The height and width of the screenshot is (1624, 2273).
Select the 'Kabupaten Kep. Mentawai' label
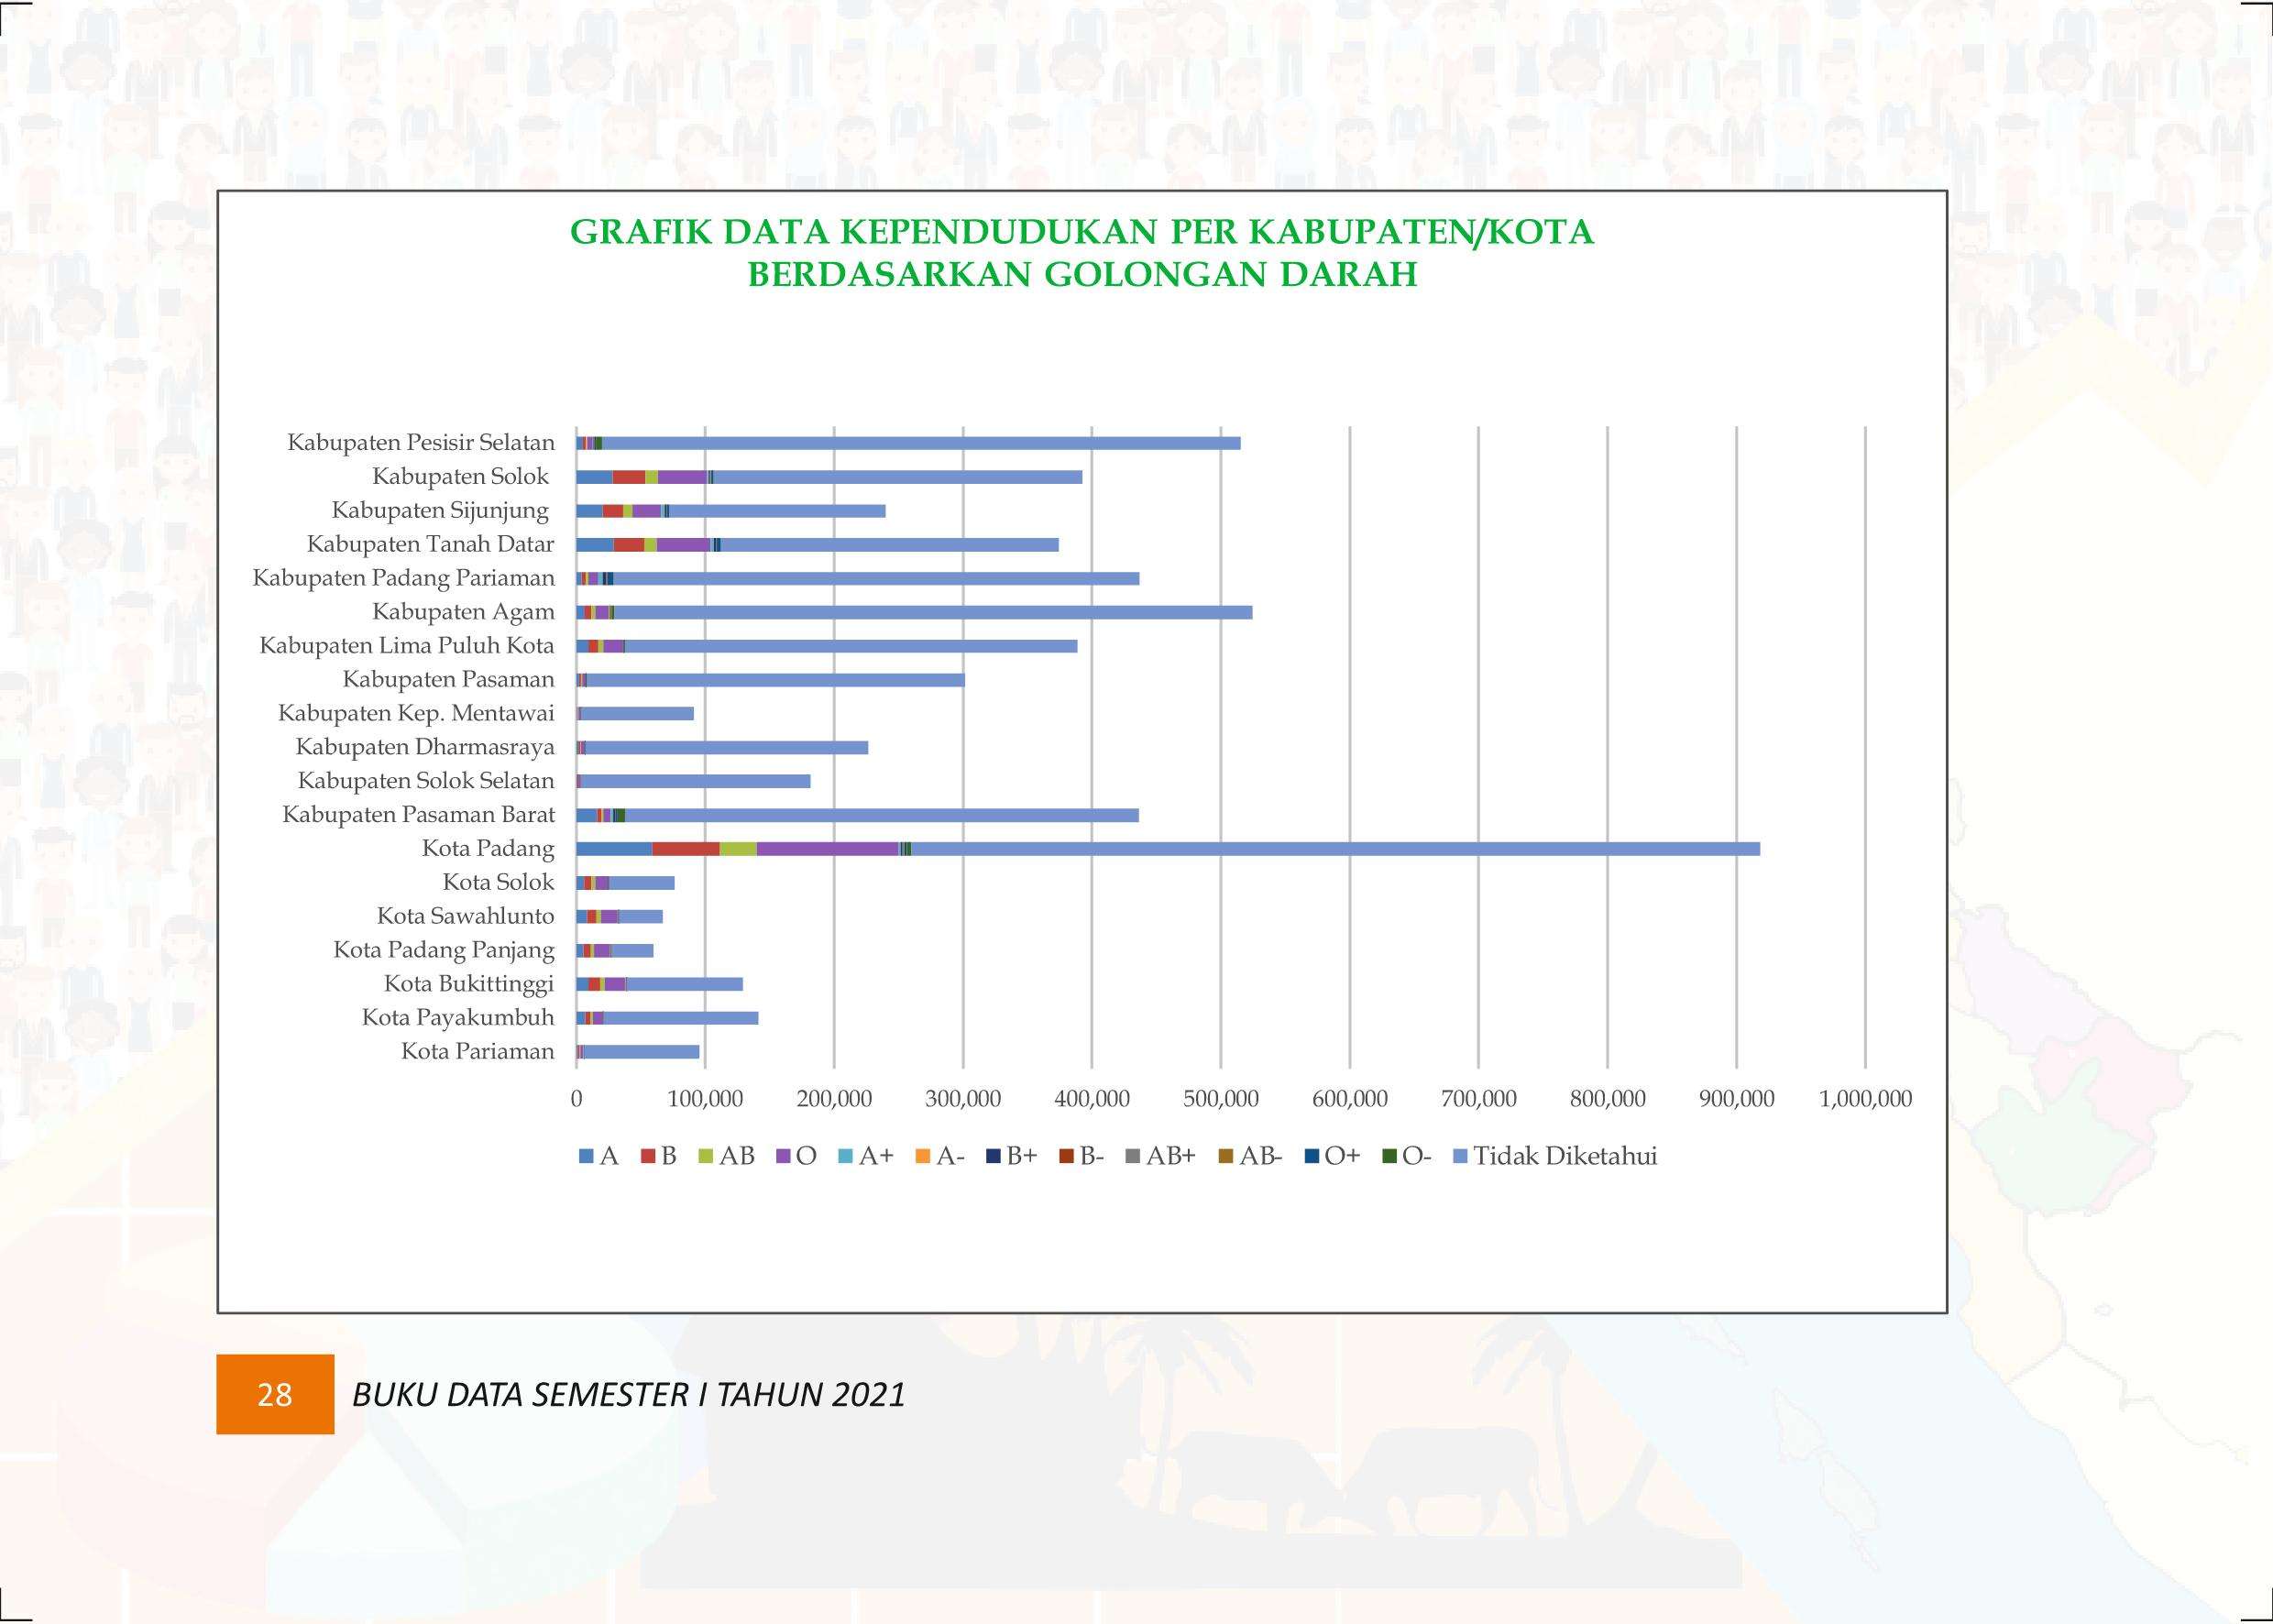(x=416, y=714)
